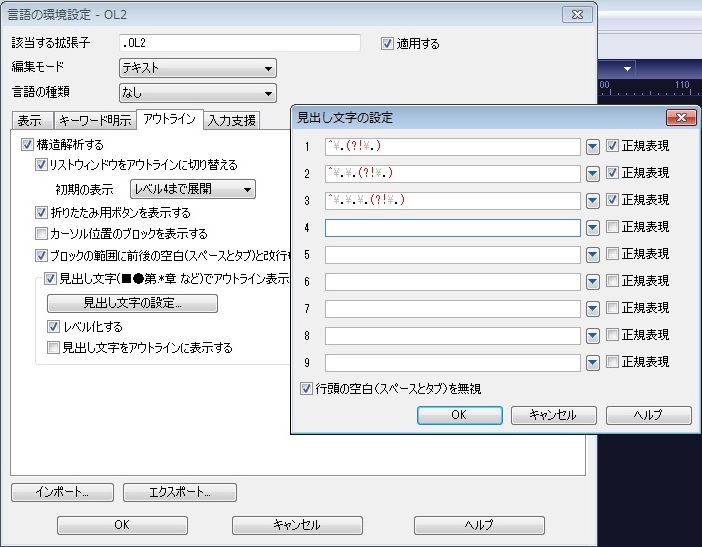This screenshot has height=547, width=702.
Task: Open dropdown arrow beside heading row 3
Action: (x=592, y=200)
